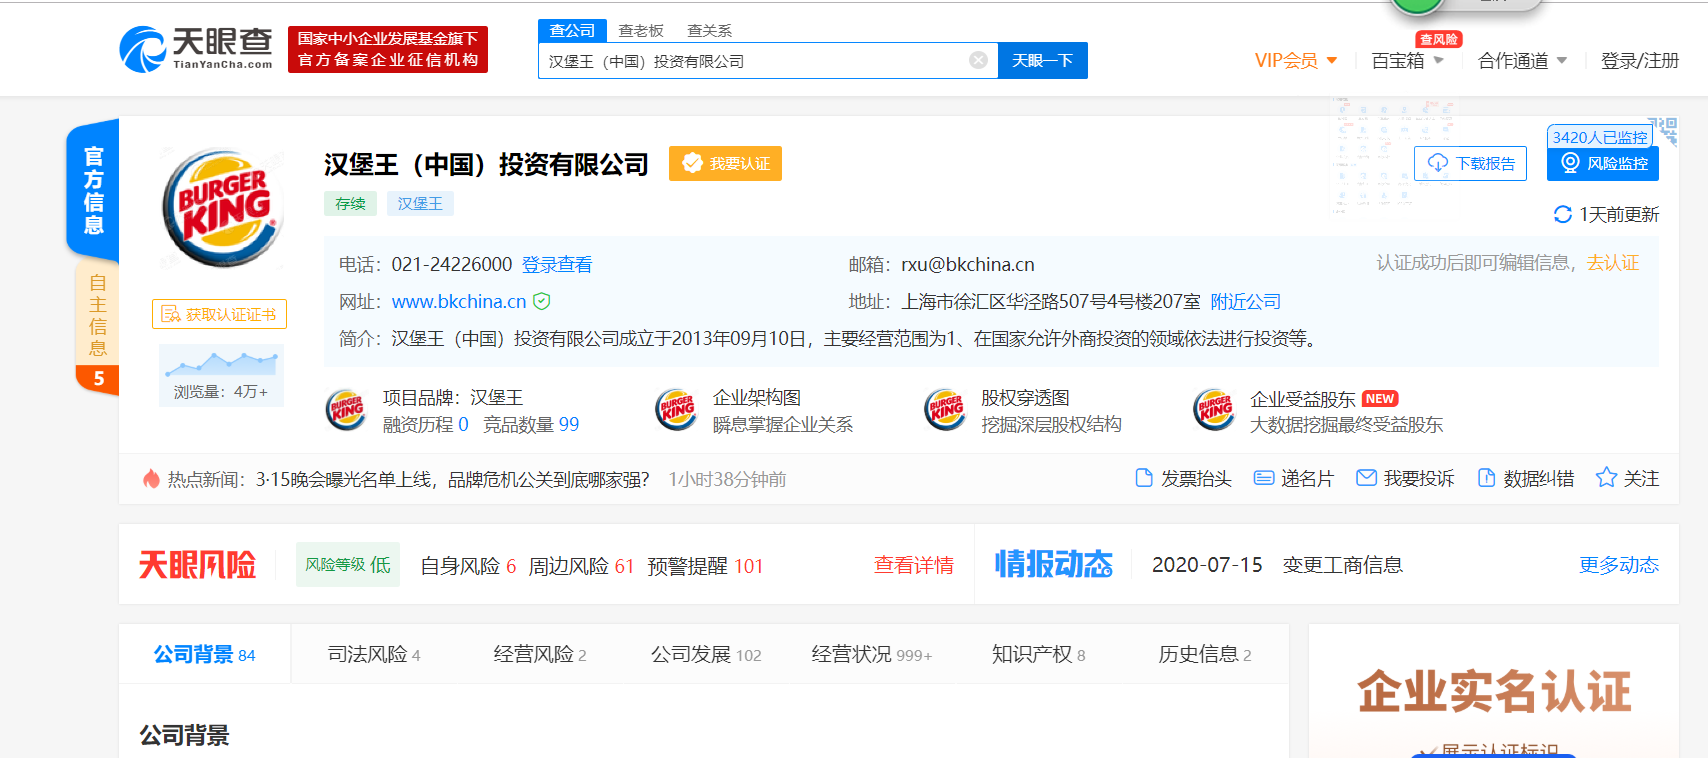Click 查看详情 risk details link
This screenshot has width=1708, height=758.
[x=914, y=565]
